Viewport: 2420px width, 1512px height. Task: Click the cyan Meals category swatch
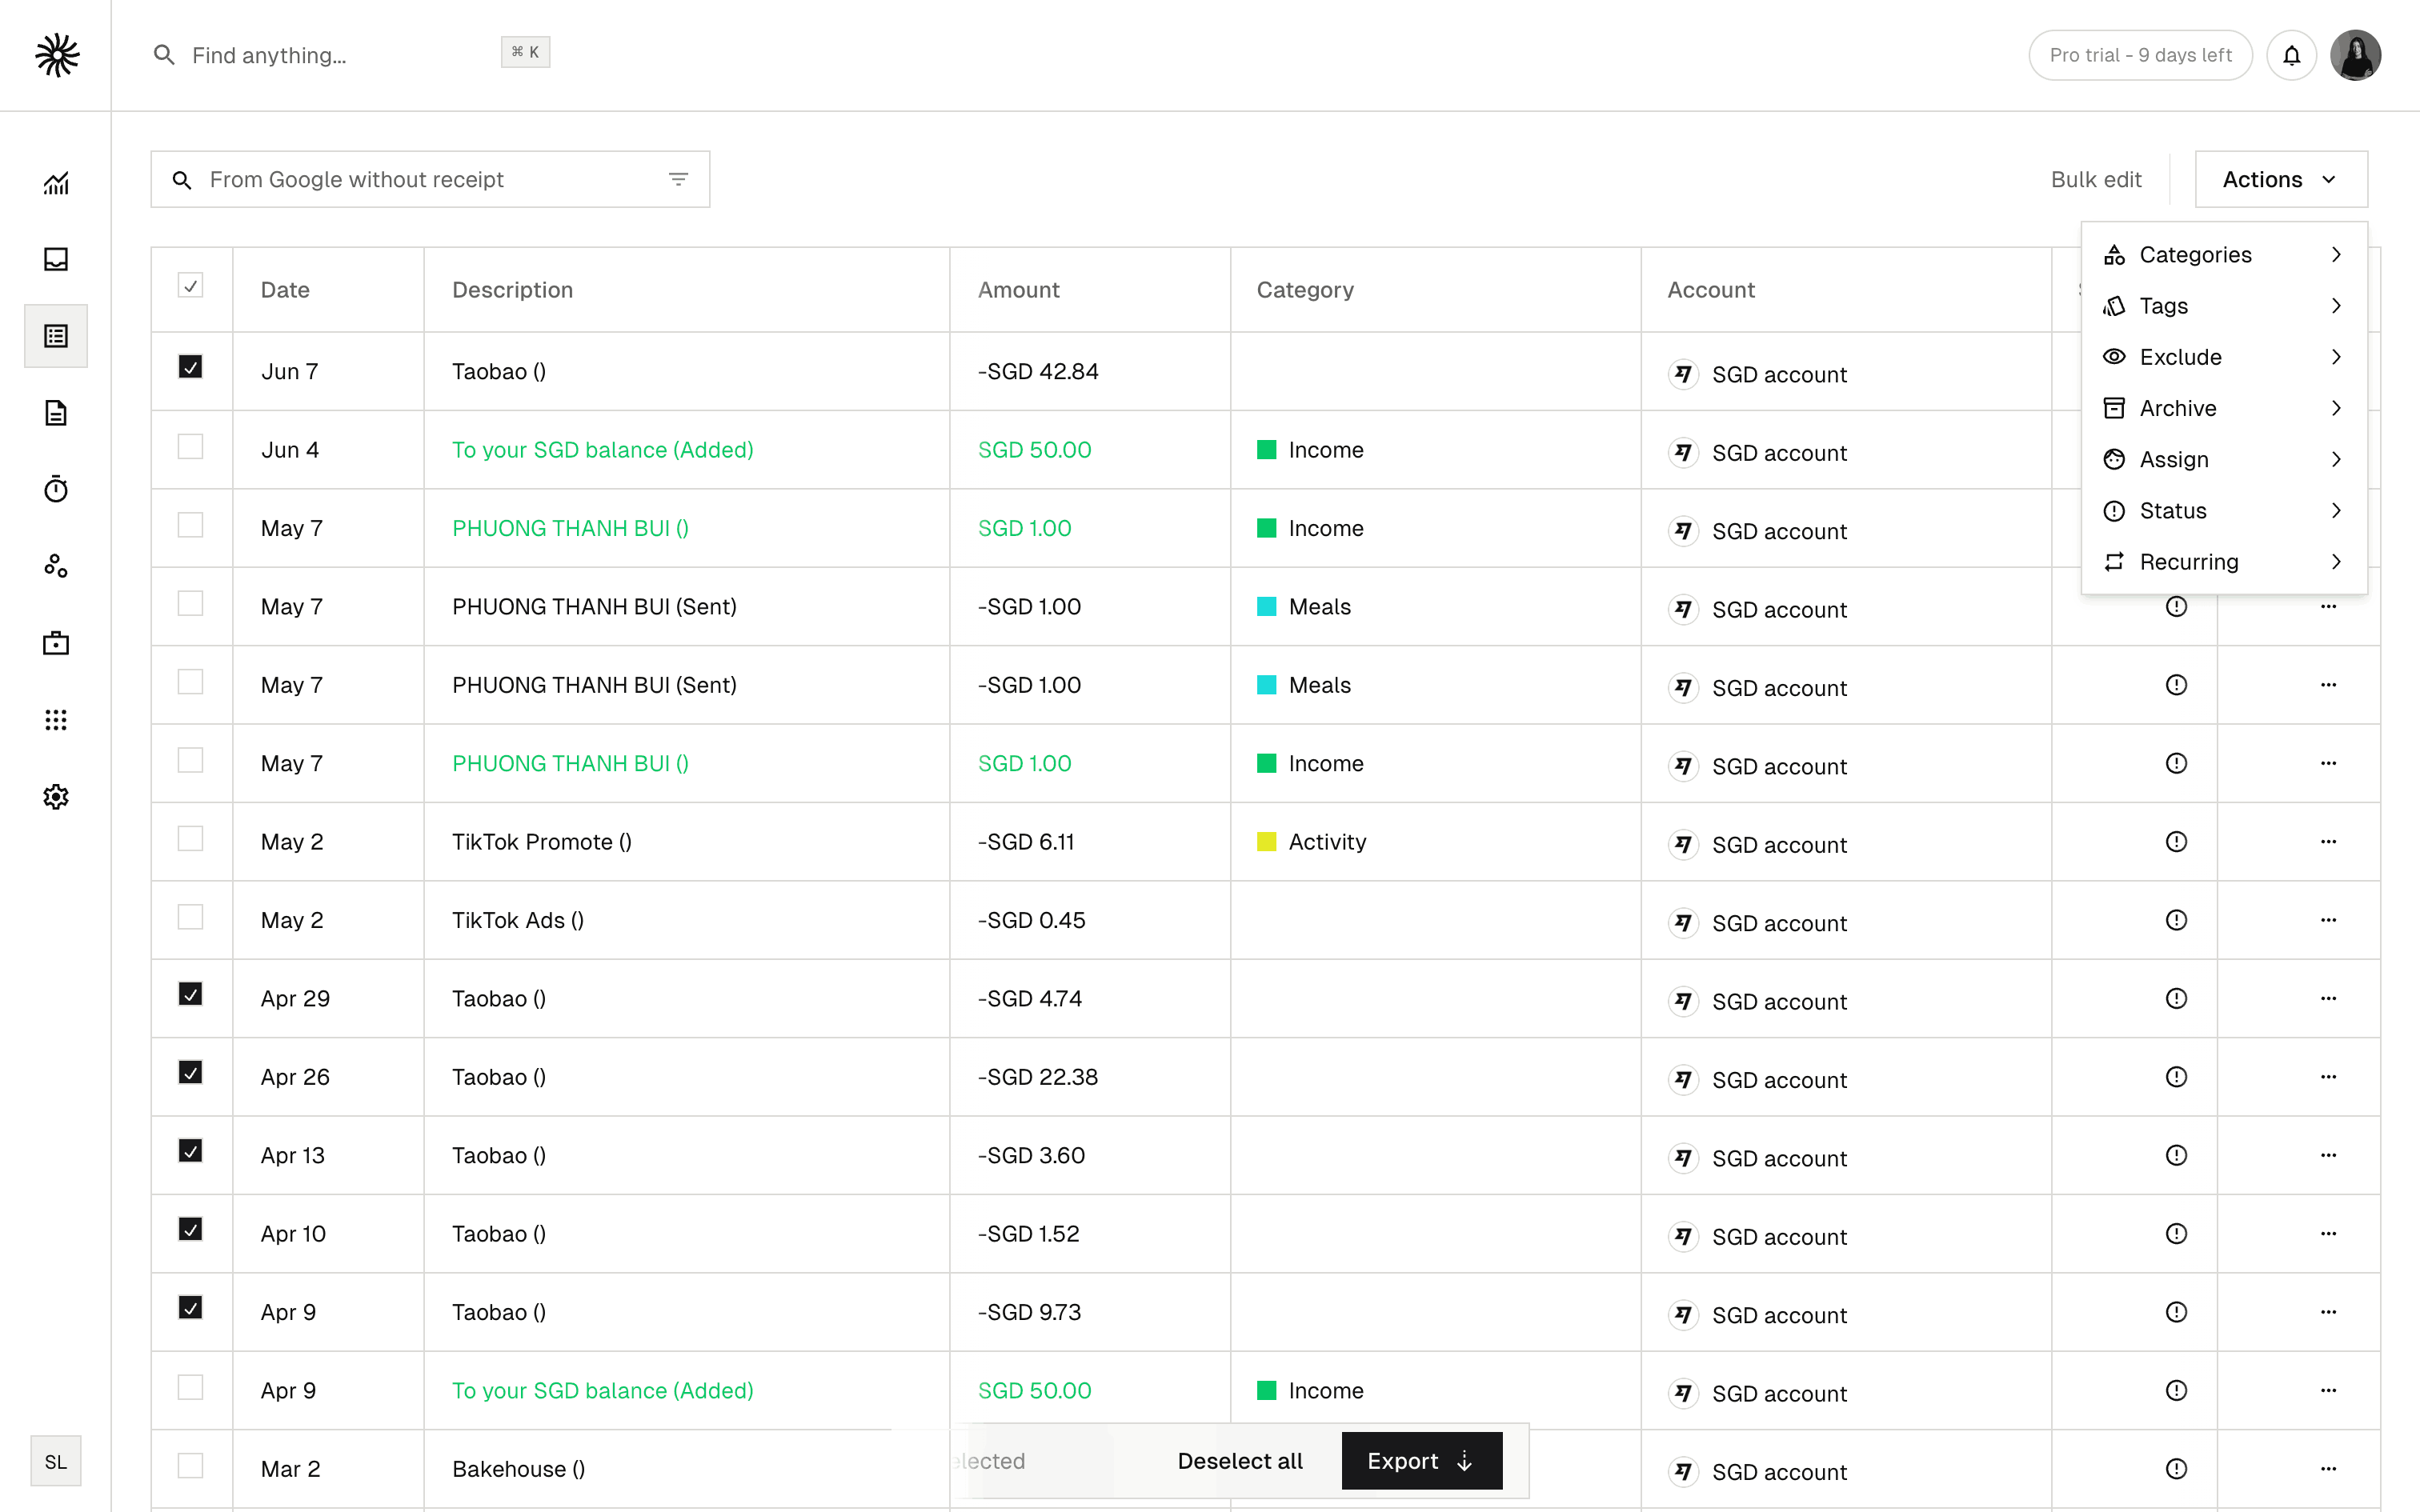coord(1266,607)
